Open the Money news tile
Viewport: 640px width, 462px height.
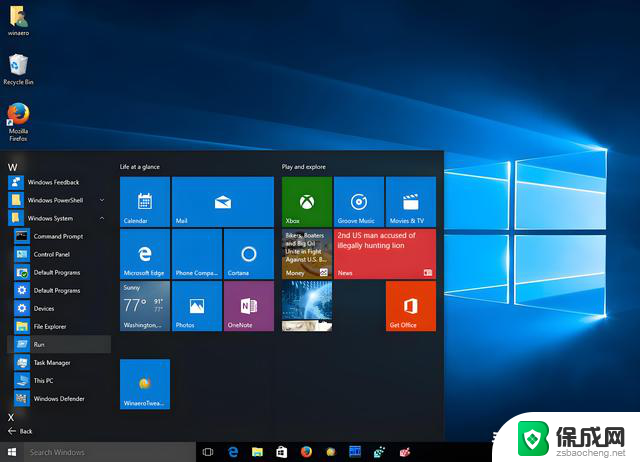[307, 254]
